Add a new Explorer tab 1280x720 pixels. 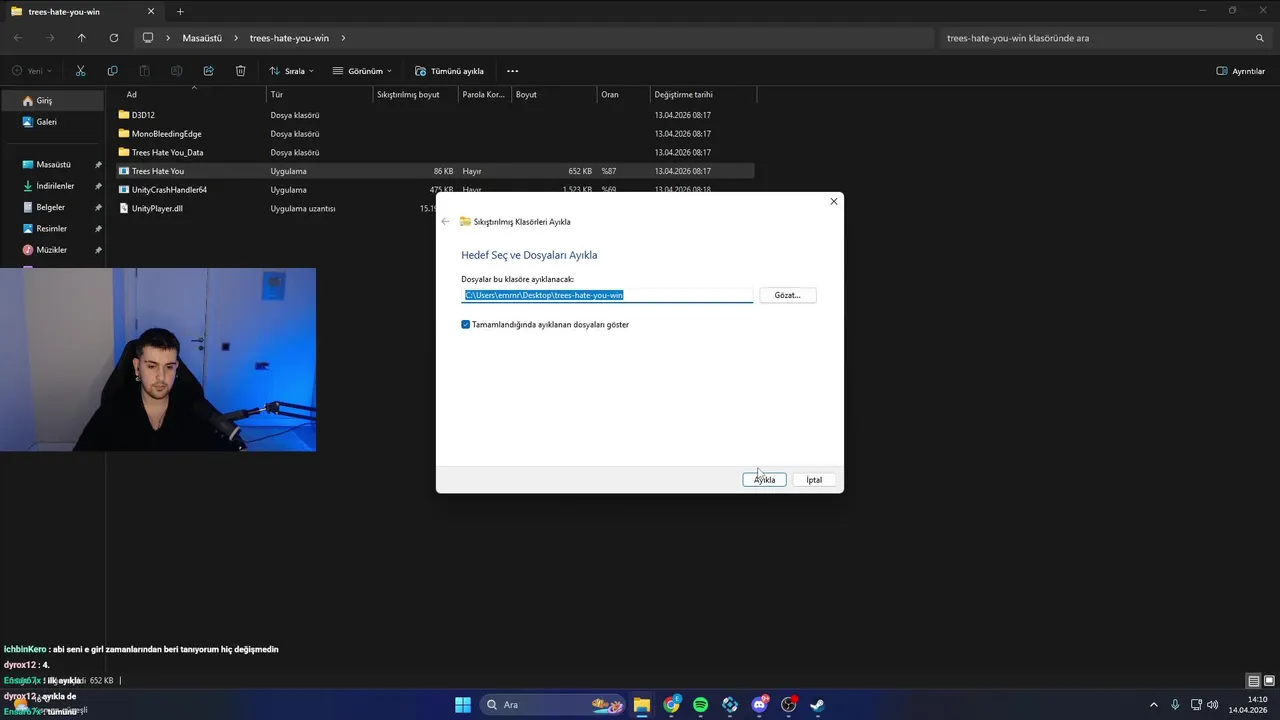point(180,11)
